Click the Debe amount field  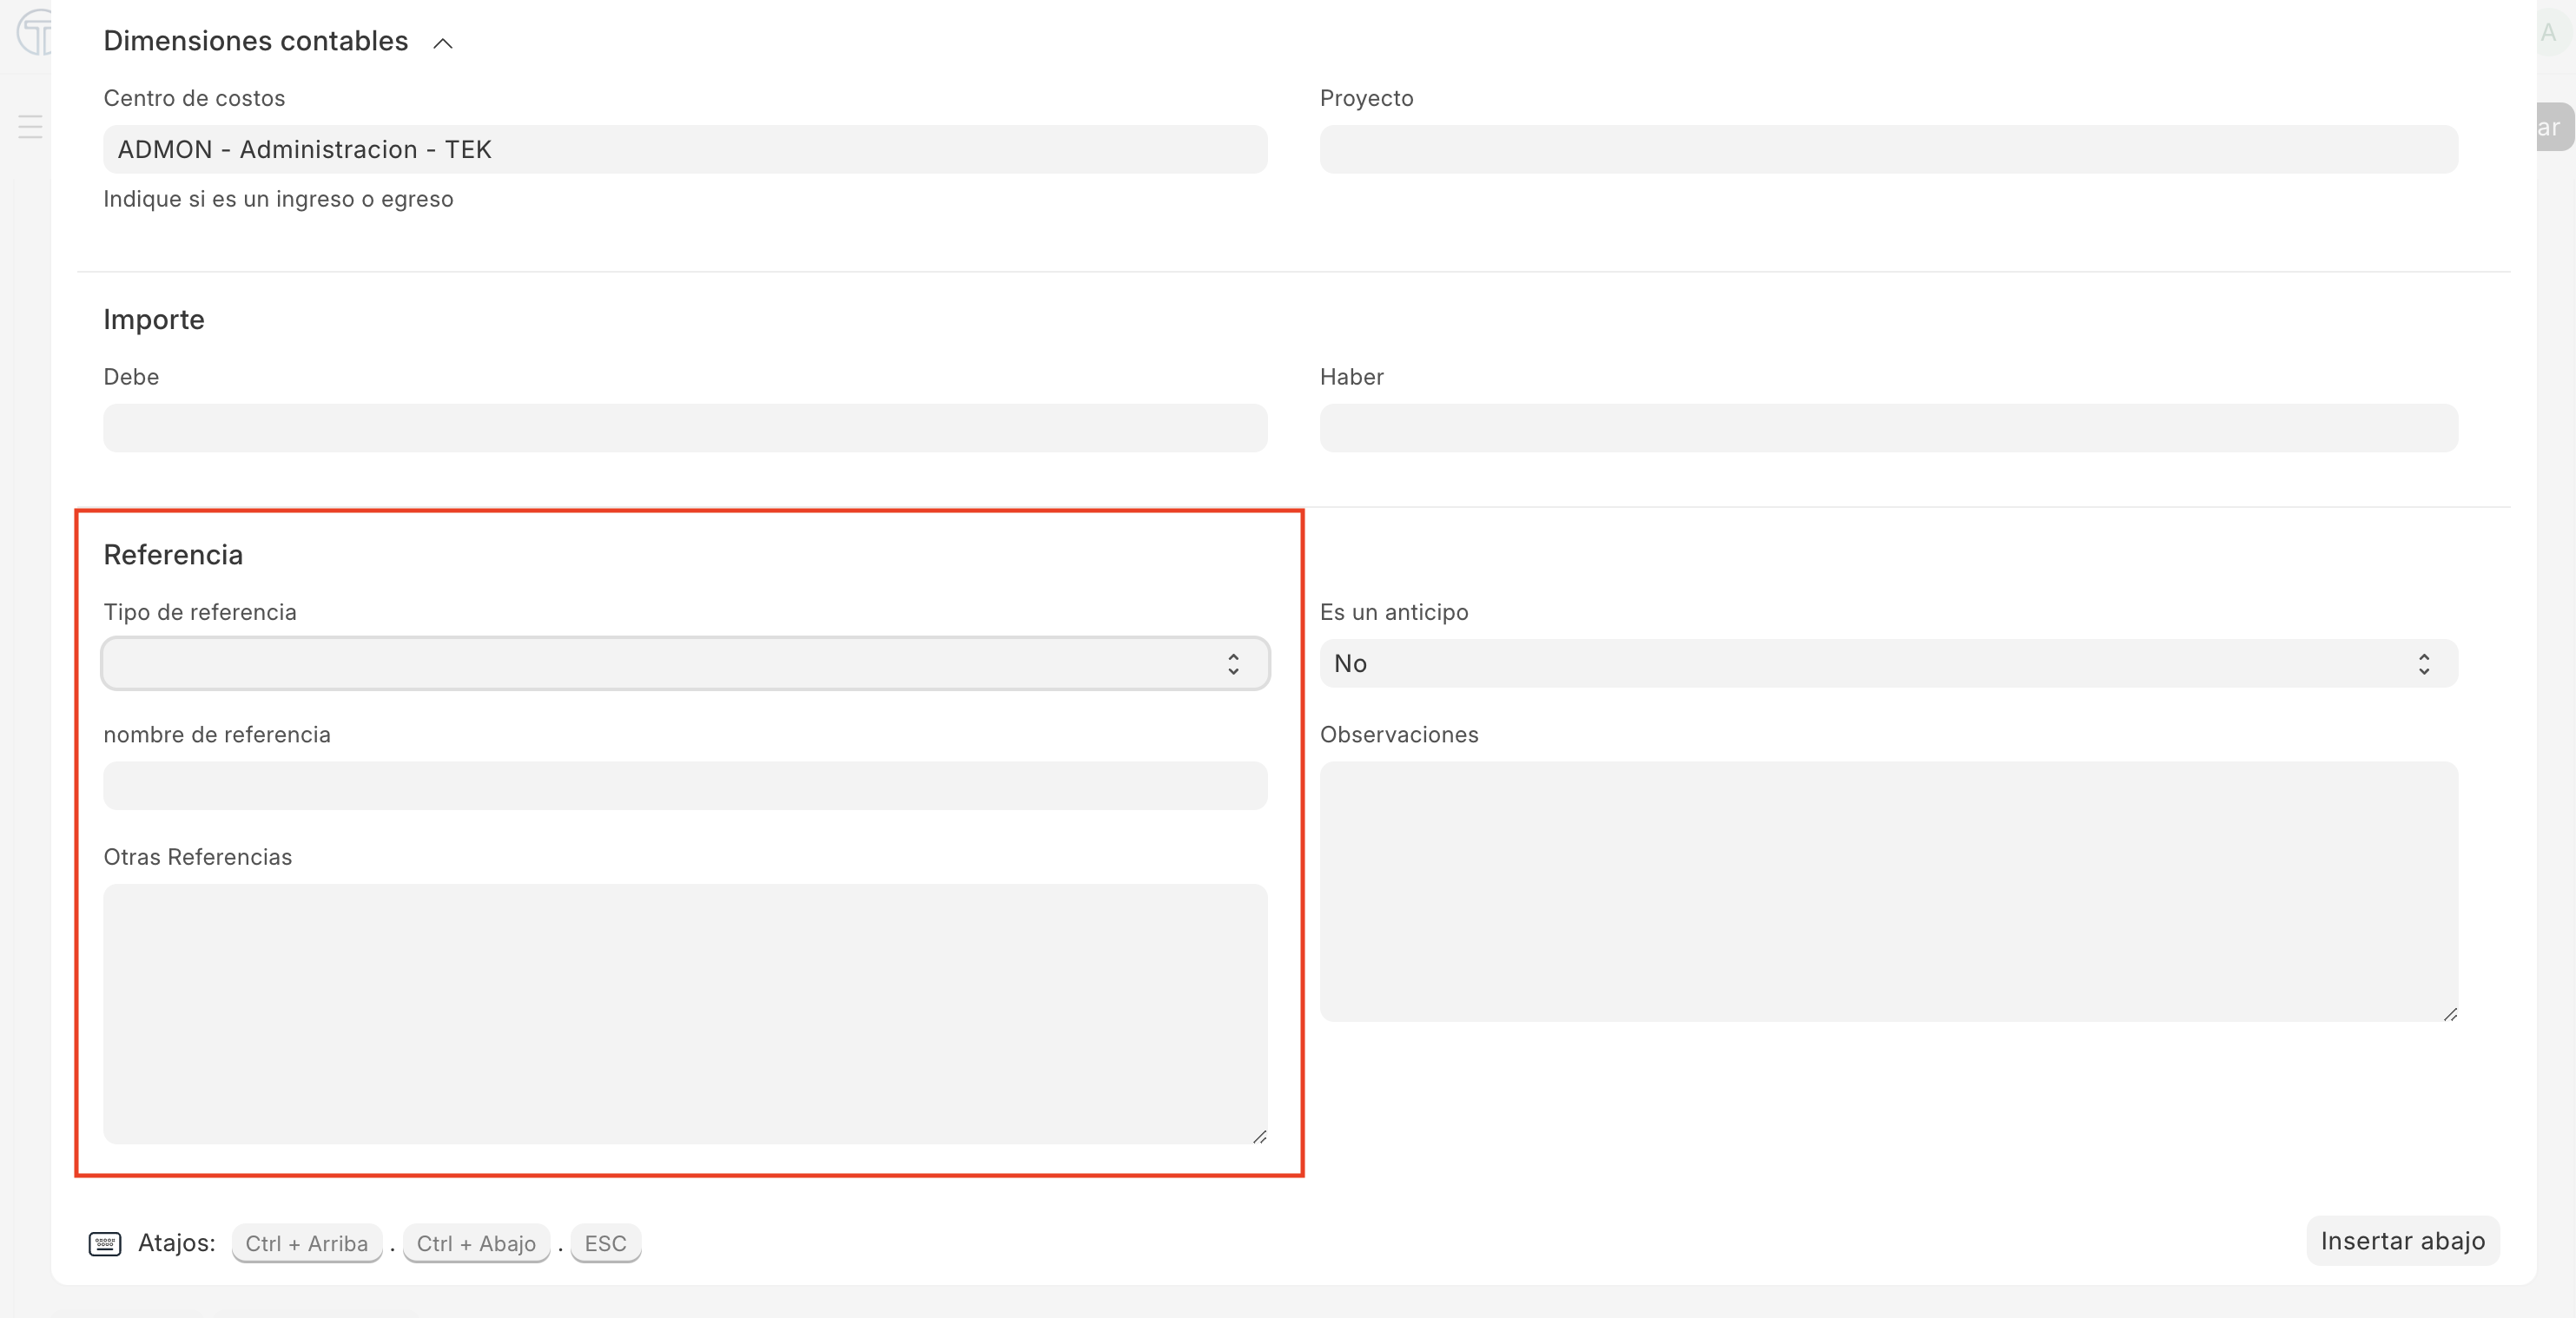click(685, 428)
